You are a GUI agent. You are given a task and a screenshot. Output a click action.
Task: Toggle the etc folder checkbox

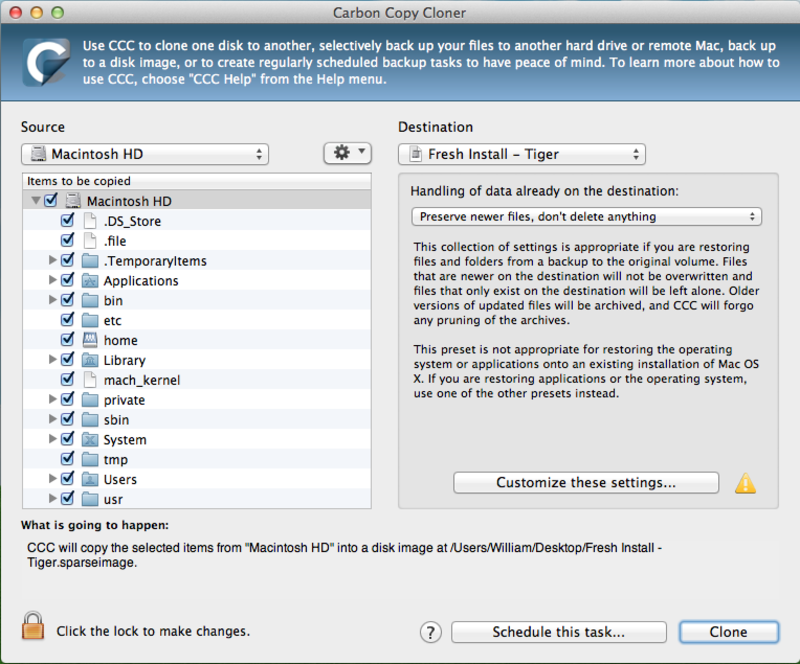point(67,319)
